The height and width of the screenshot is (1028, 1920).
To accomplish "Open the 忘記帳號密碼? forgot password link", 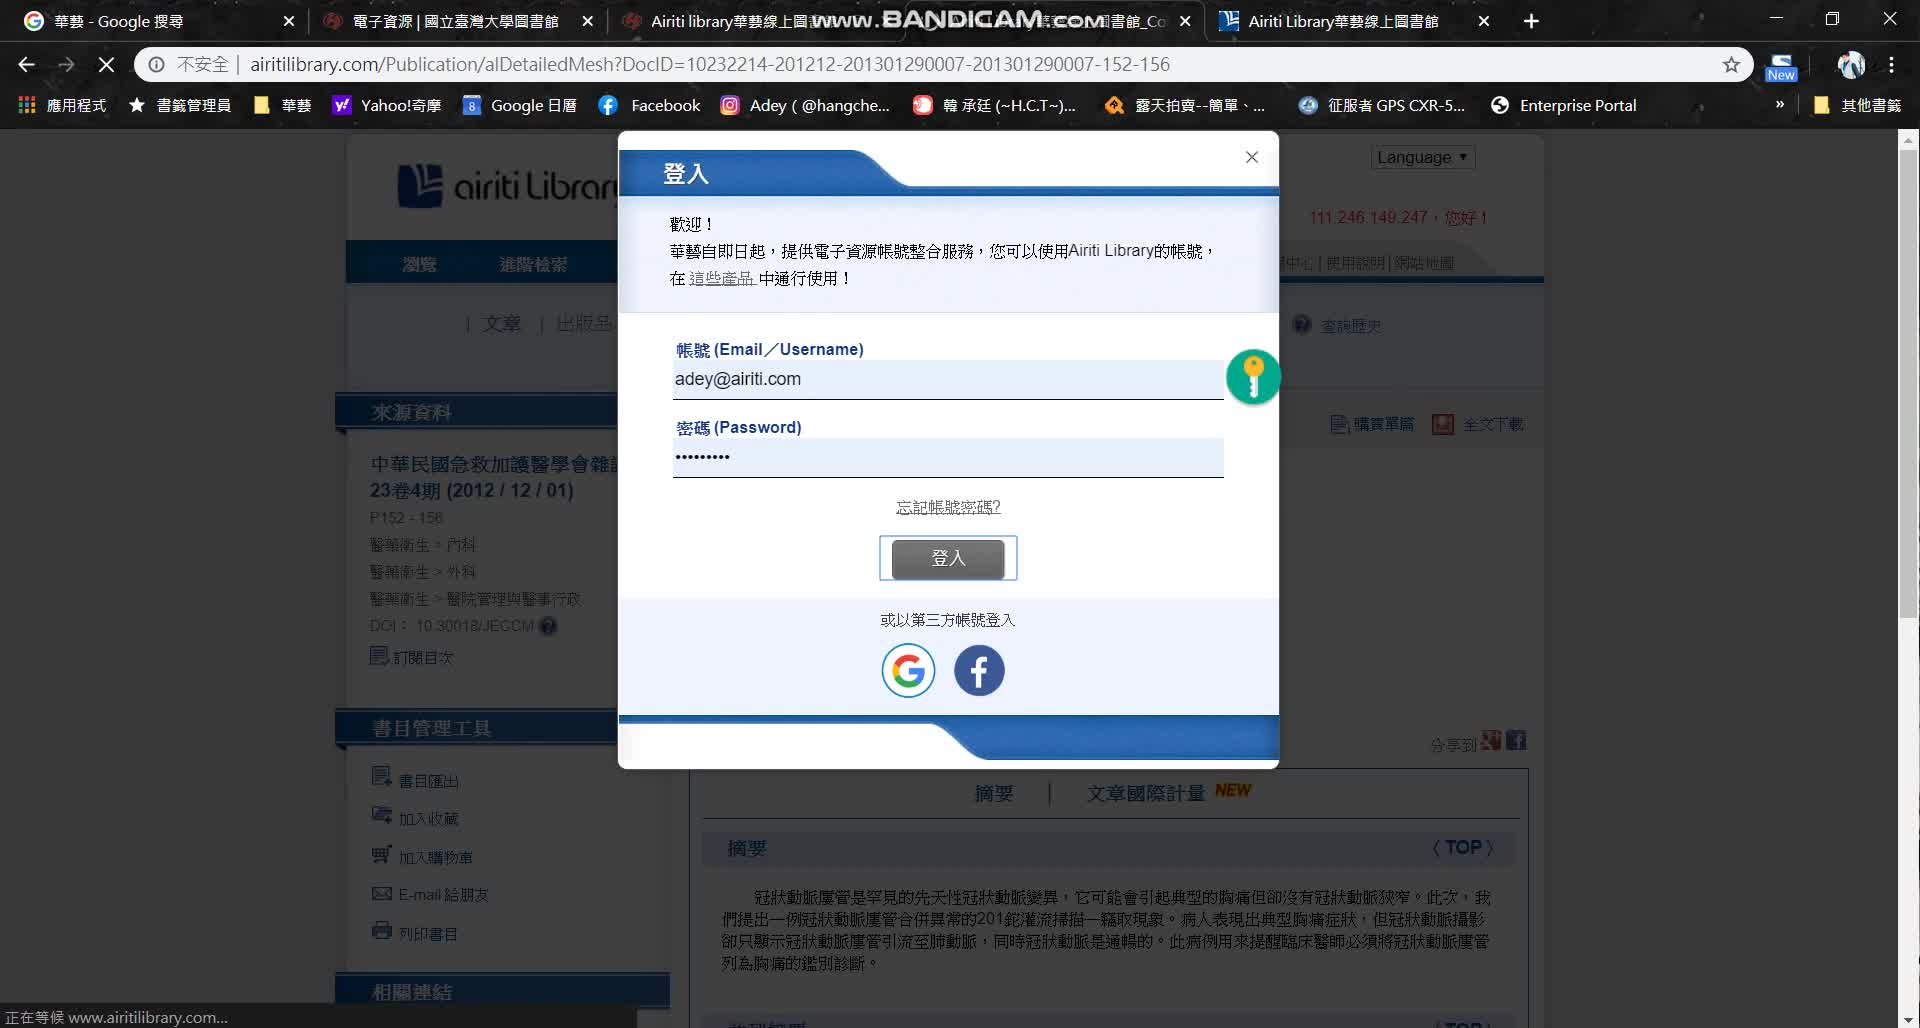I will (x=948, y=507).
